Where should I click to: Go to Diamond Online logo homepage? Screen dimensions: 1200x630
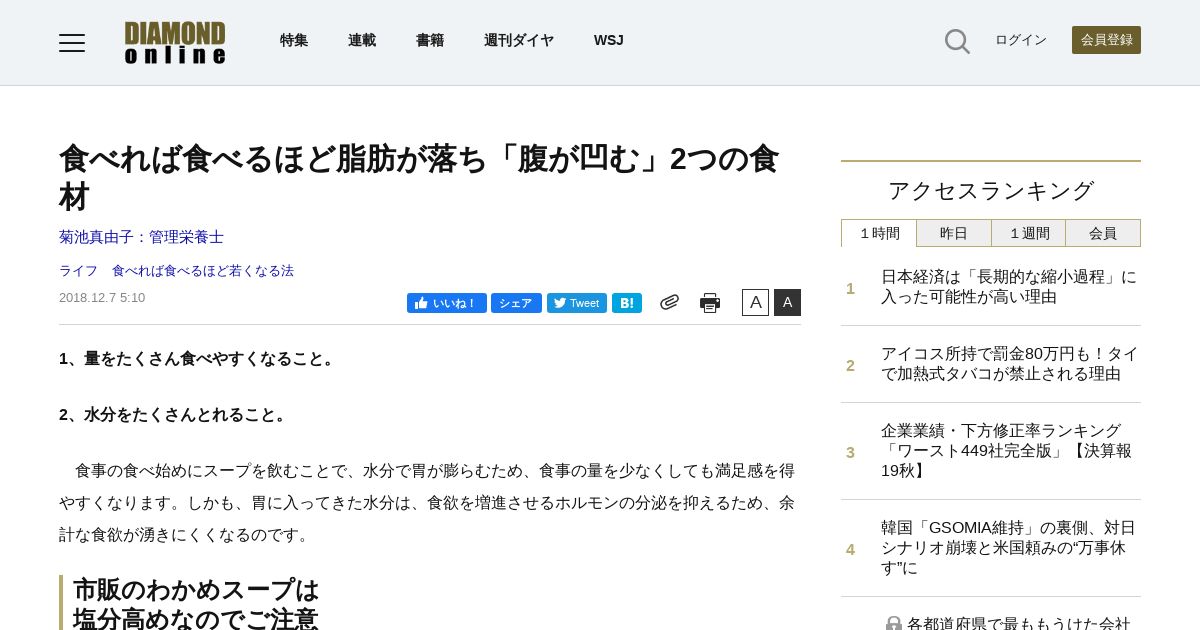click(175, 43)
